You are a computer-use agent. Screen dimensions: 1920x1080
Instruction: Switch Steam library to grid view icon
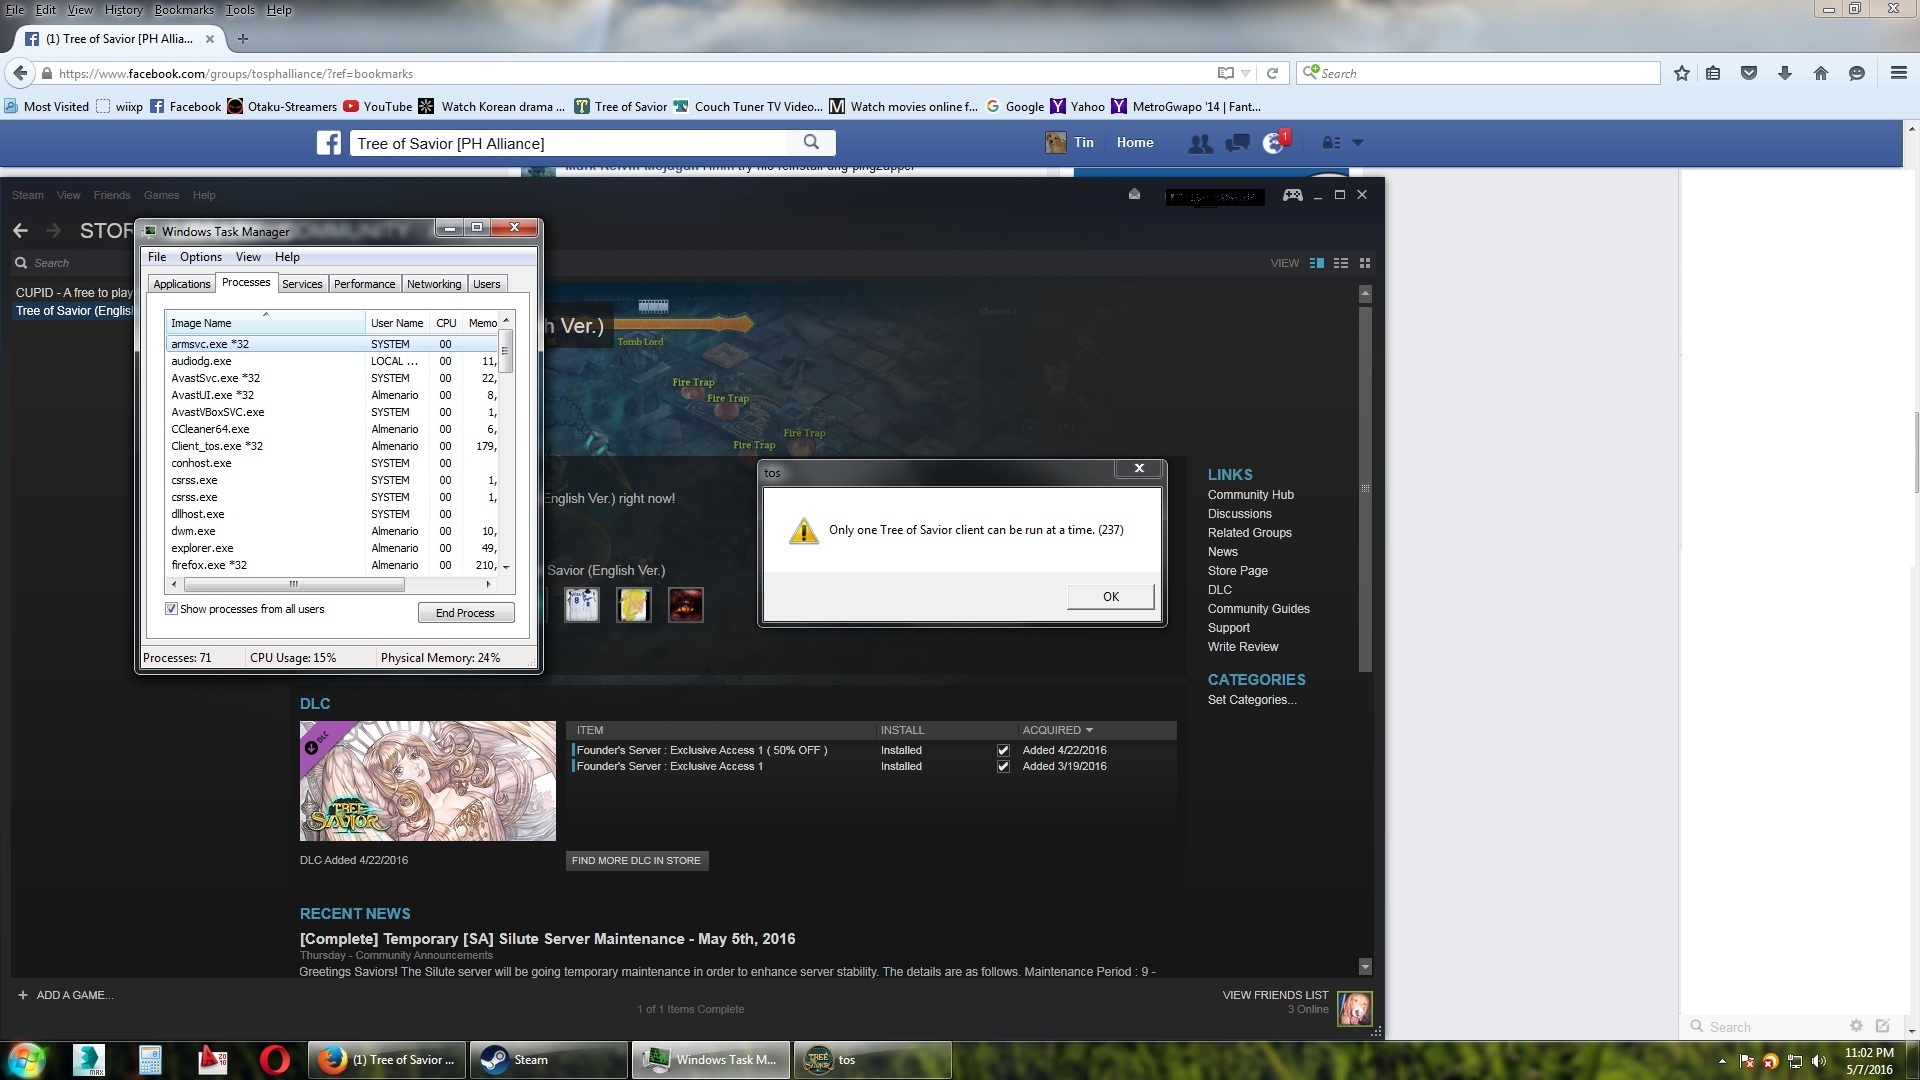[x=1365, y=263]
